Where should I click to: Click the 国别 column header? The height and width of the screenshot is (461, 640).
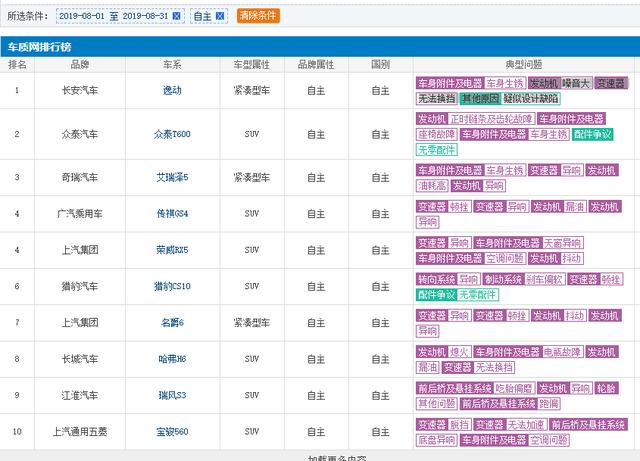pyautogui.click(x=380, y=65)
